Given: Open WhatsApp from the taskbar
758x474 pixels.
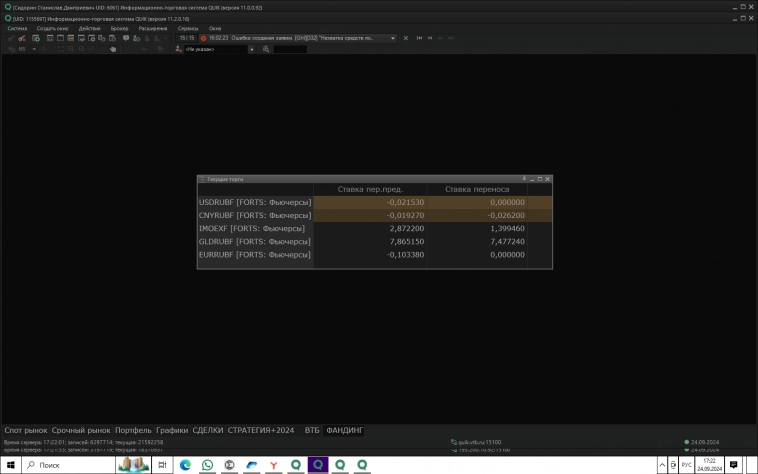Looking at the screenshot, I should [x=207, y=465].
